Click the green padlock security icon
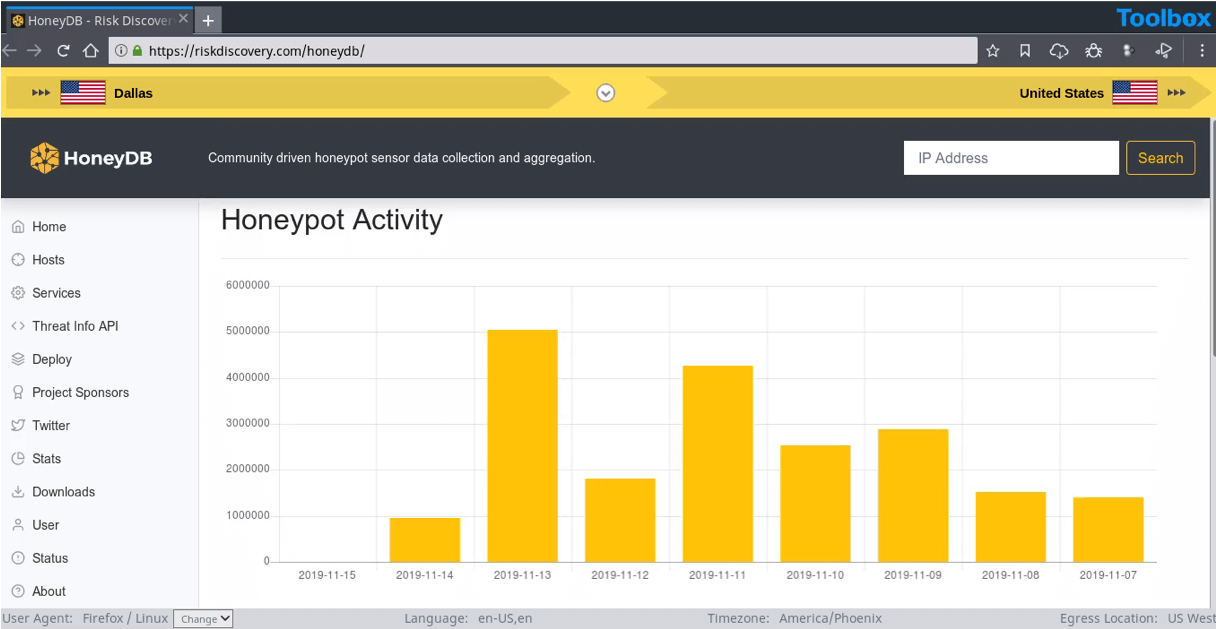Viewport: 1216px width, 629px height. [x=138, y=50]
